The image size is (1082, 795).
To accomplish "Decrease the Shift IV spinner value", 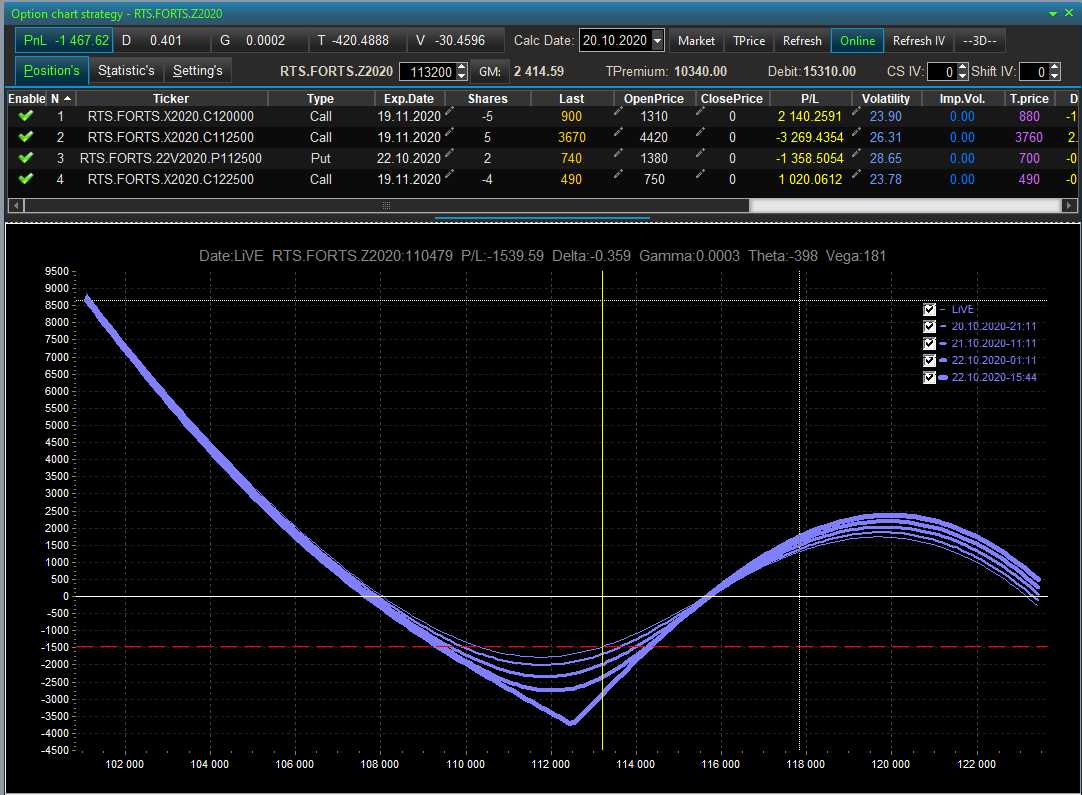I will (x=1055, y=76).
